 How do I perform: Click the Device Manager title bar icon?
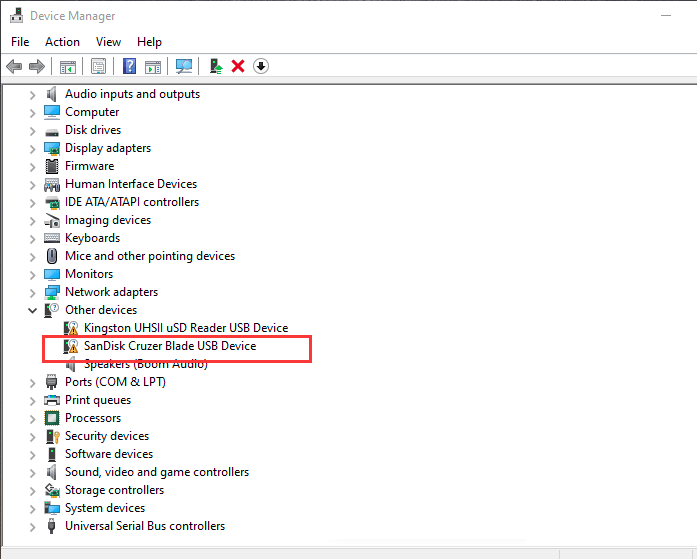pyautogui.click(x=17, y=16)
